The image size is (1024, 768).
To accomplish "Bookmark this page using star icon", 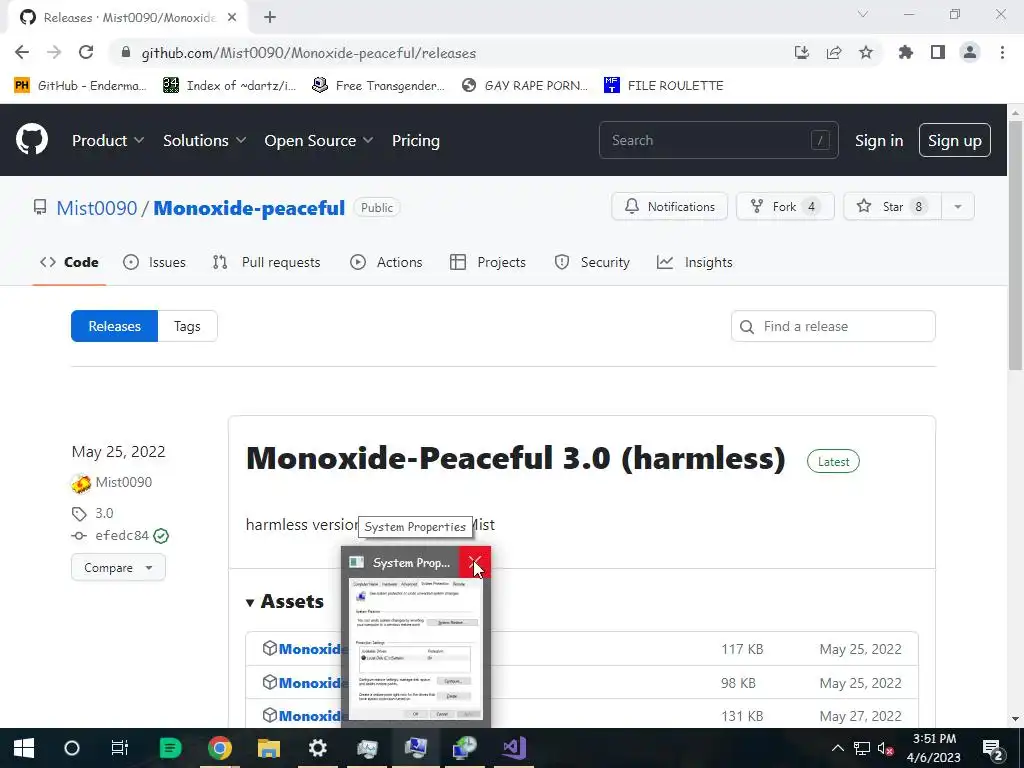I will pos(866,52).
